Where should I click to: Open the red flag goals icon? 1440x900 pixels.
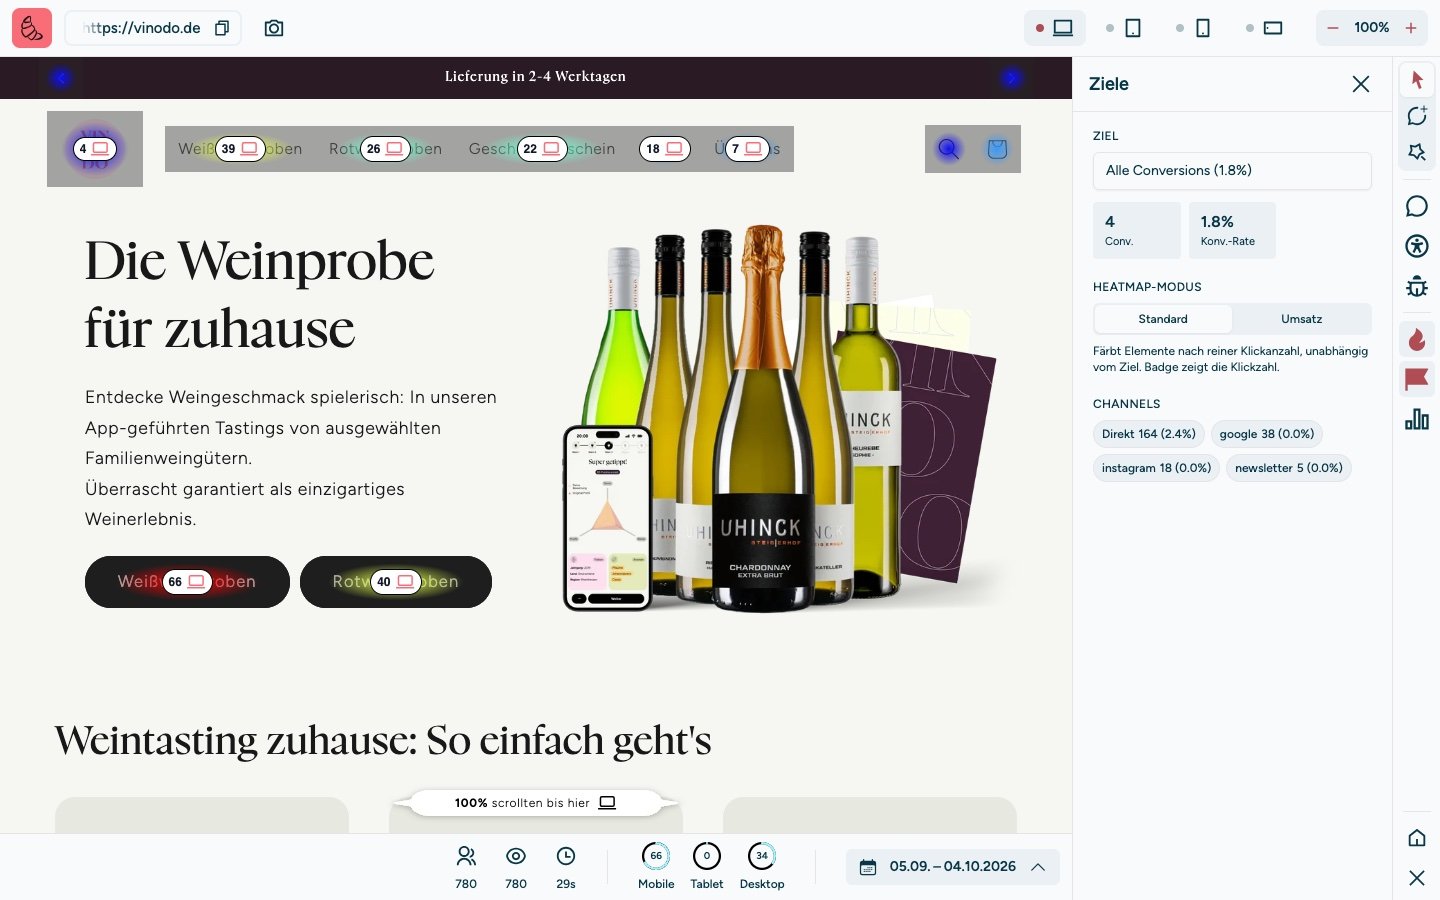(1417, 379)
